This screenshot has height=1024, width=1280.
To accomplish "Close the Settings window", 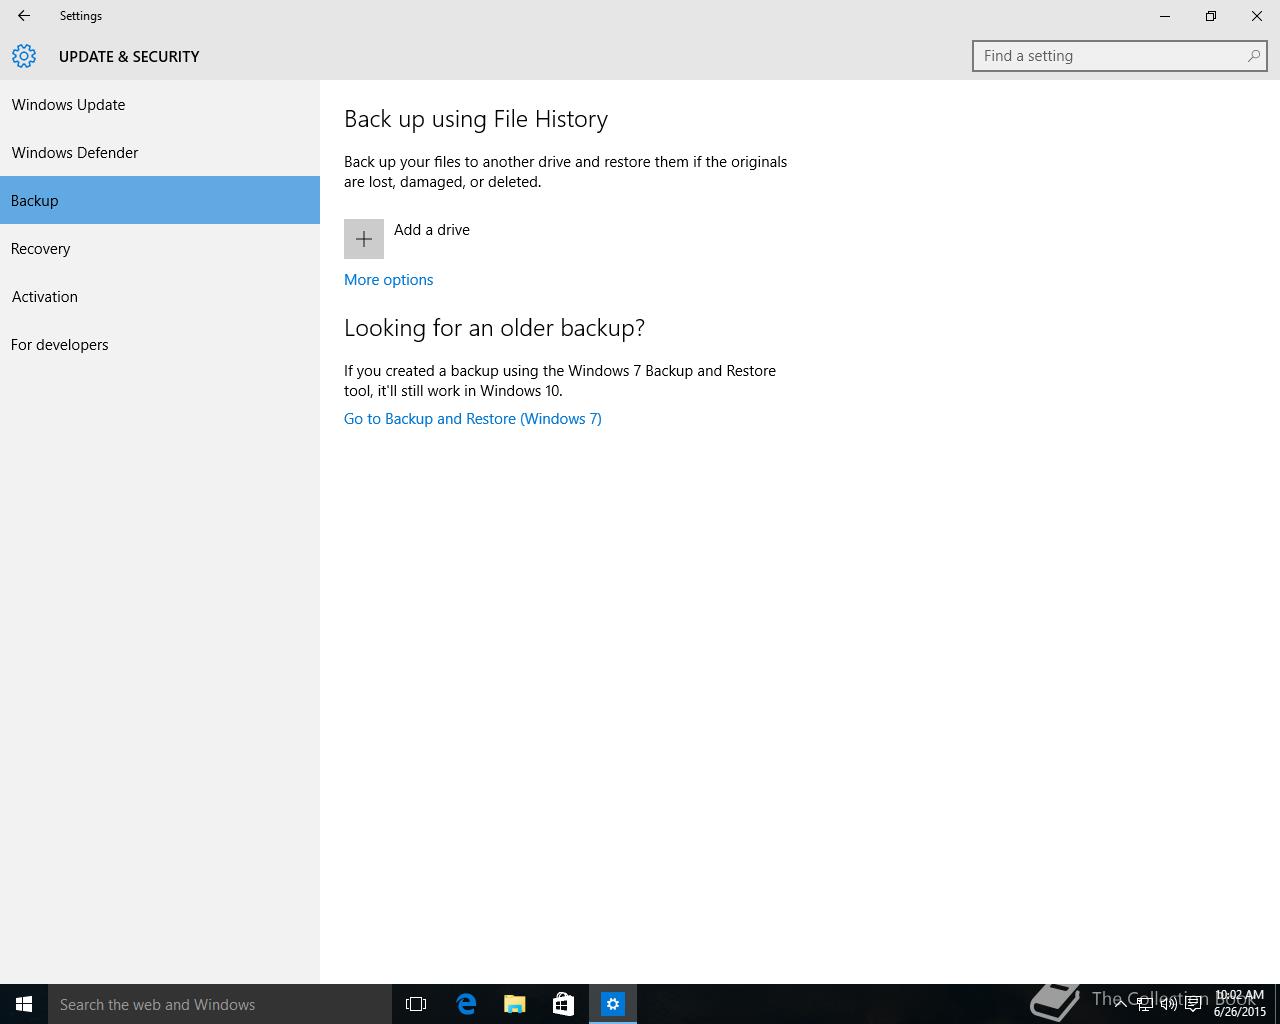I will tap(1257, 16).
